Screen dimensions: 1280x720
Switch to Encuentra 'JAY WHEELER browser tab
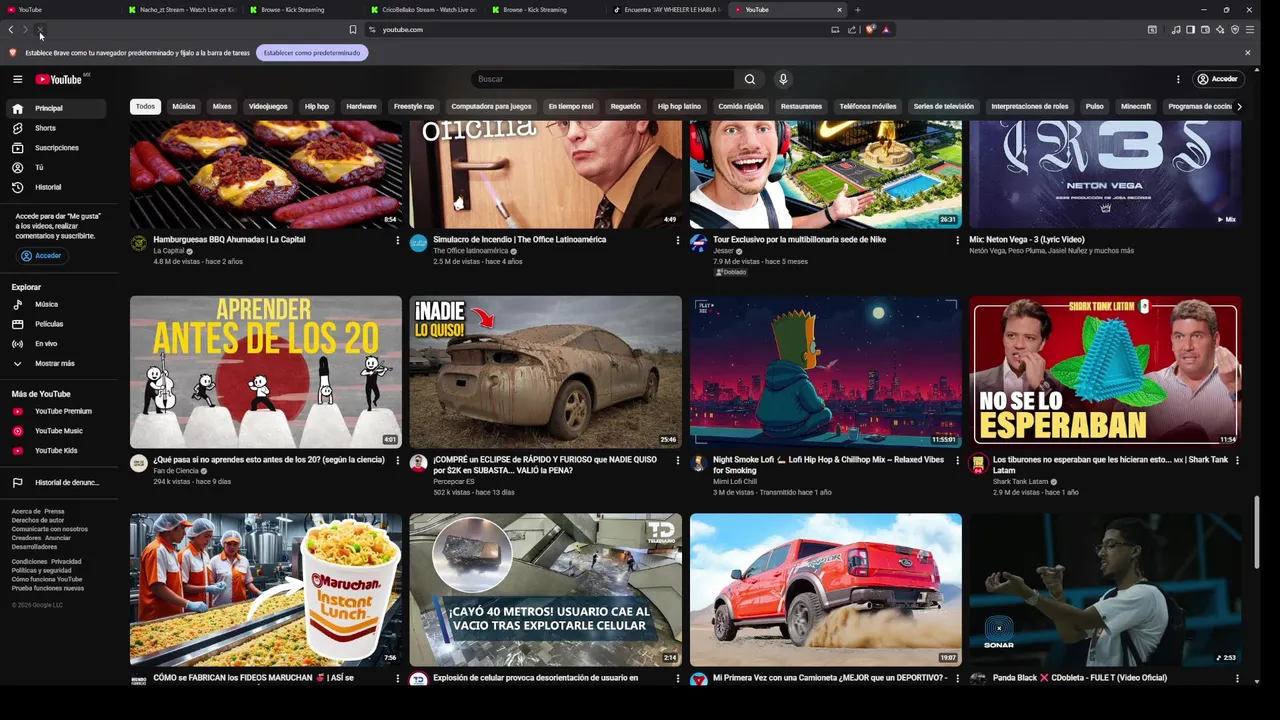[x=666, y=10]
